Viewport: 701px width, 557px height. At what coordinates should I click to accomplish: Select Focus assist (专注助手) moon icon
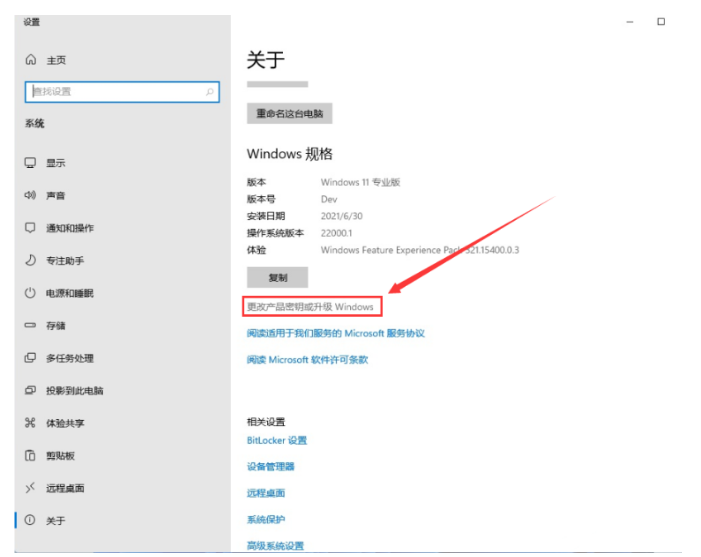[x=30, y=261]
